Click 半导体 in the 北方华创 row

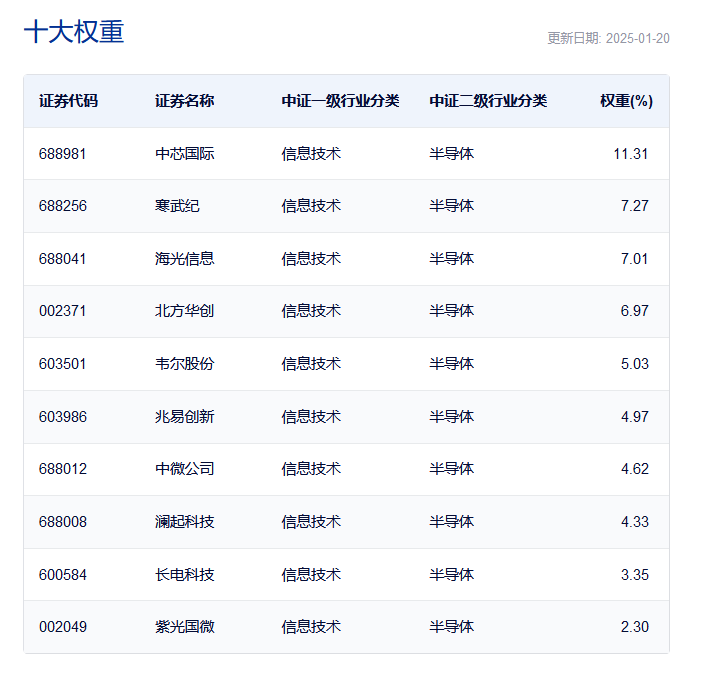[x=452, y=311]
